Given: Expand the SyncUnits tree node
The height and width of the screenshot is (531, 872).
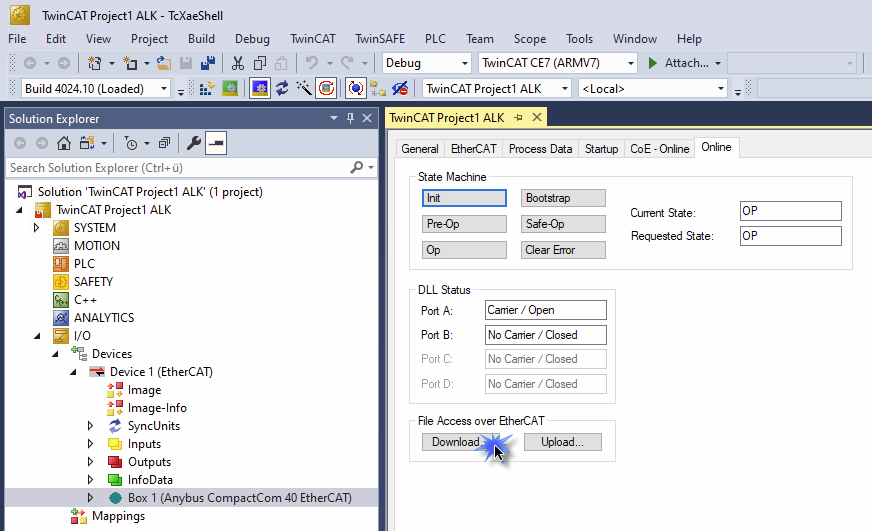Looking at the screenshot, I should (91, 426).
